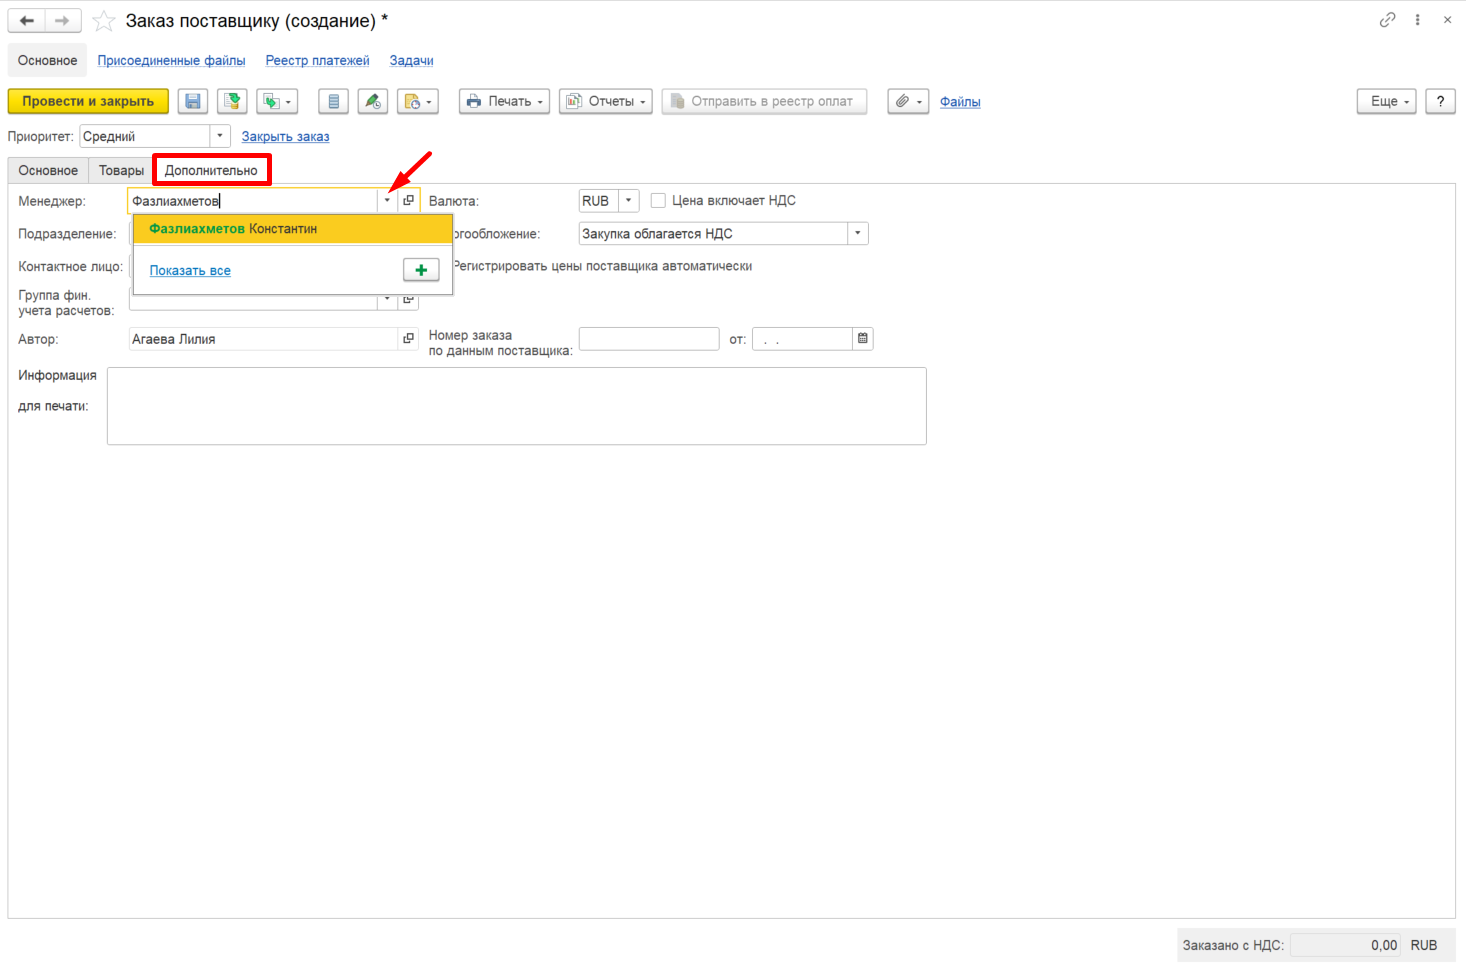Image resolution: width=1466 pixels, height=968 pixels.
Task: Open the Отчеты dropdown menu
Action: click(x=605, y=101)
